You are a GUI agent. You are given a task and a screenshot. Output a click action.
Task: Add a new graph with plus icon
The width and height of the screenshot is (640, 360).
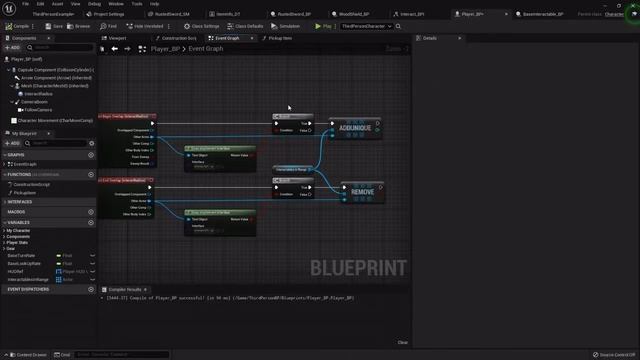[91, 155]
